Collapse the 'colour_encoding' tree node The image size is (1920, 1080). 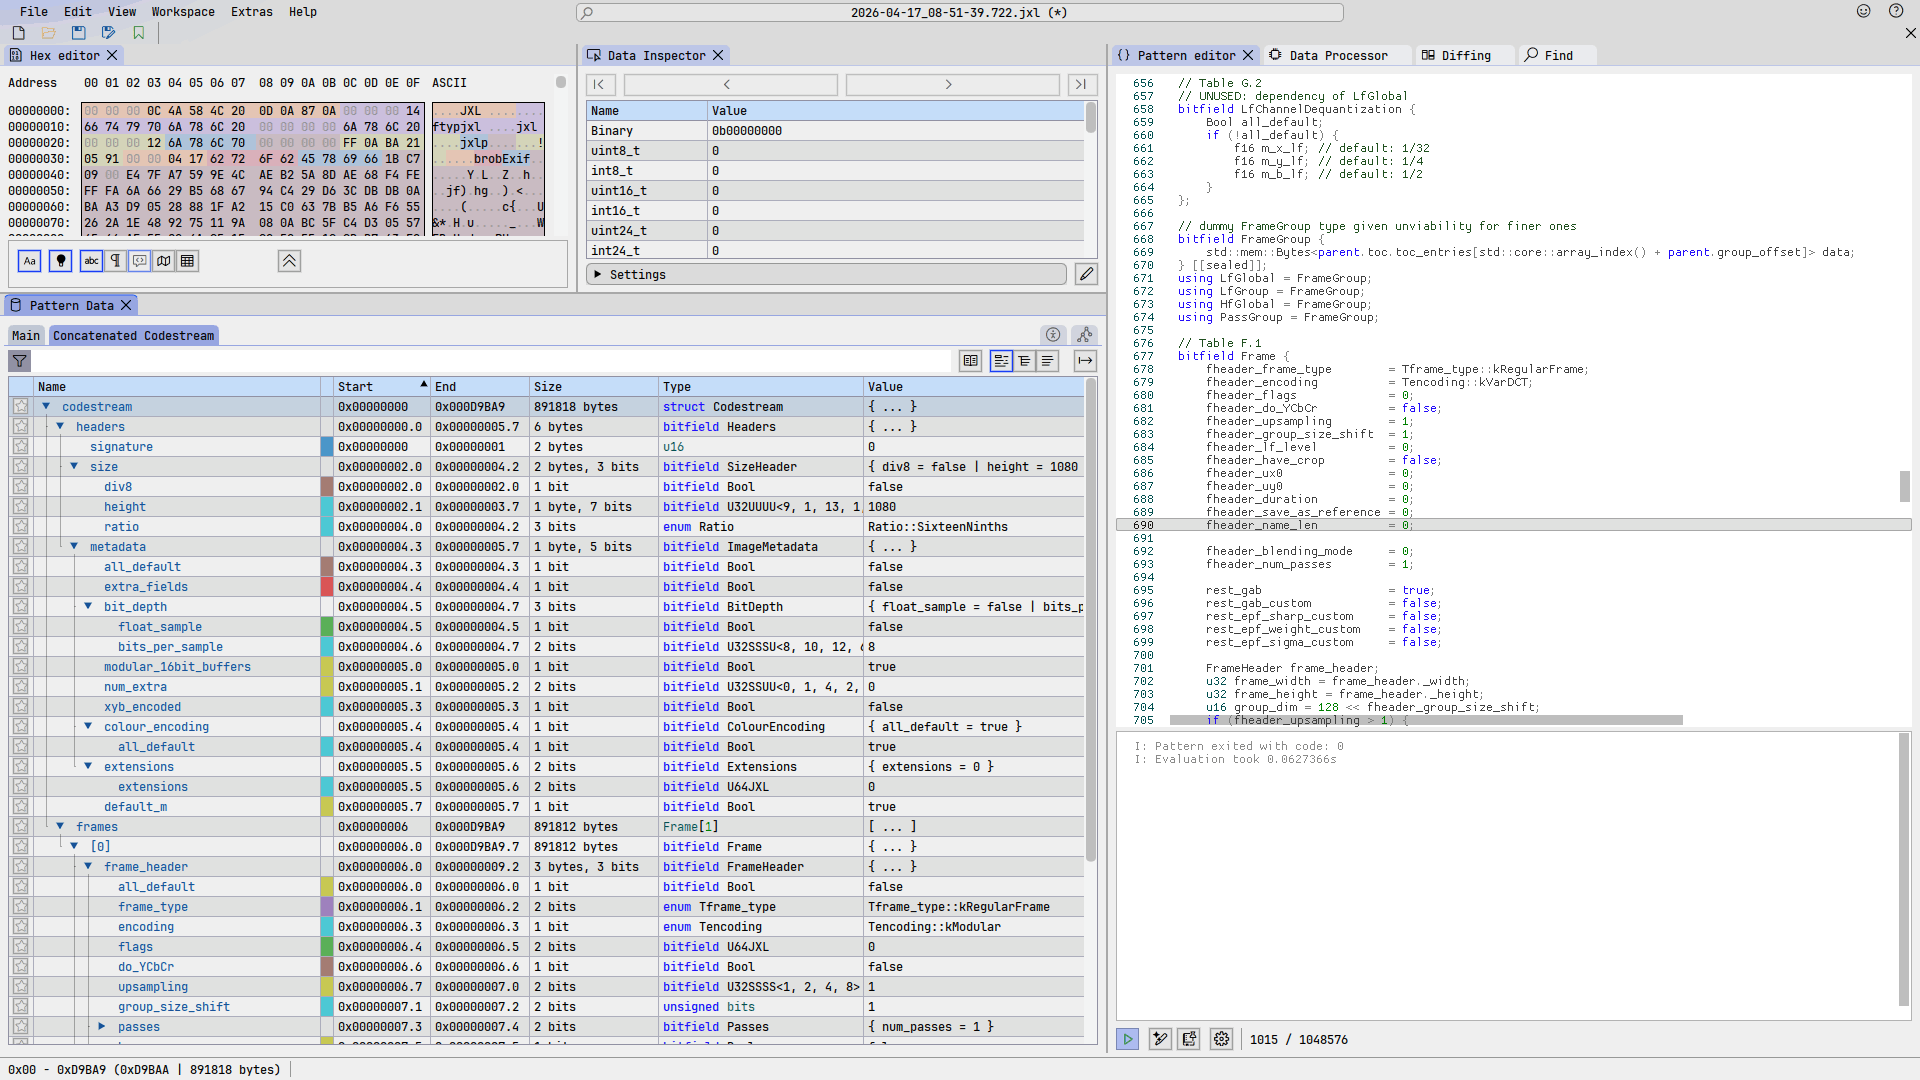click(88, 727)
